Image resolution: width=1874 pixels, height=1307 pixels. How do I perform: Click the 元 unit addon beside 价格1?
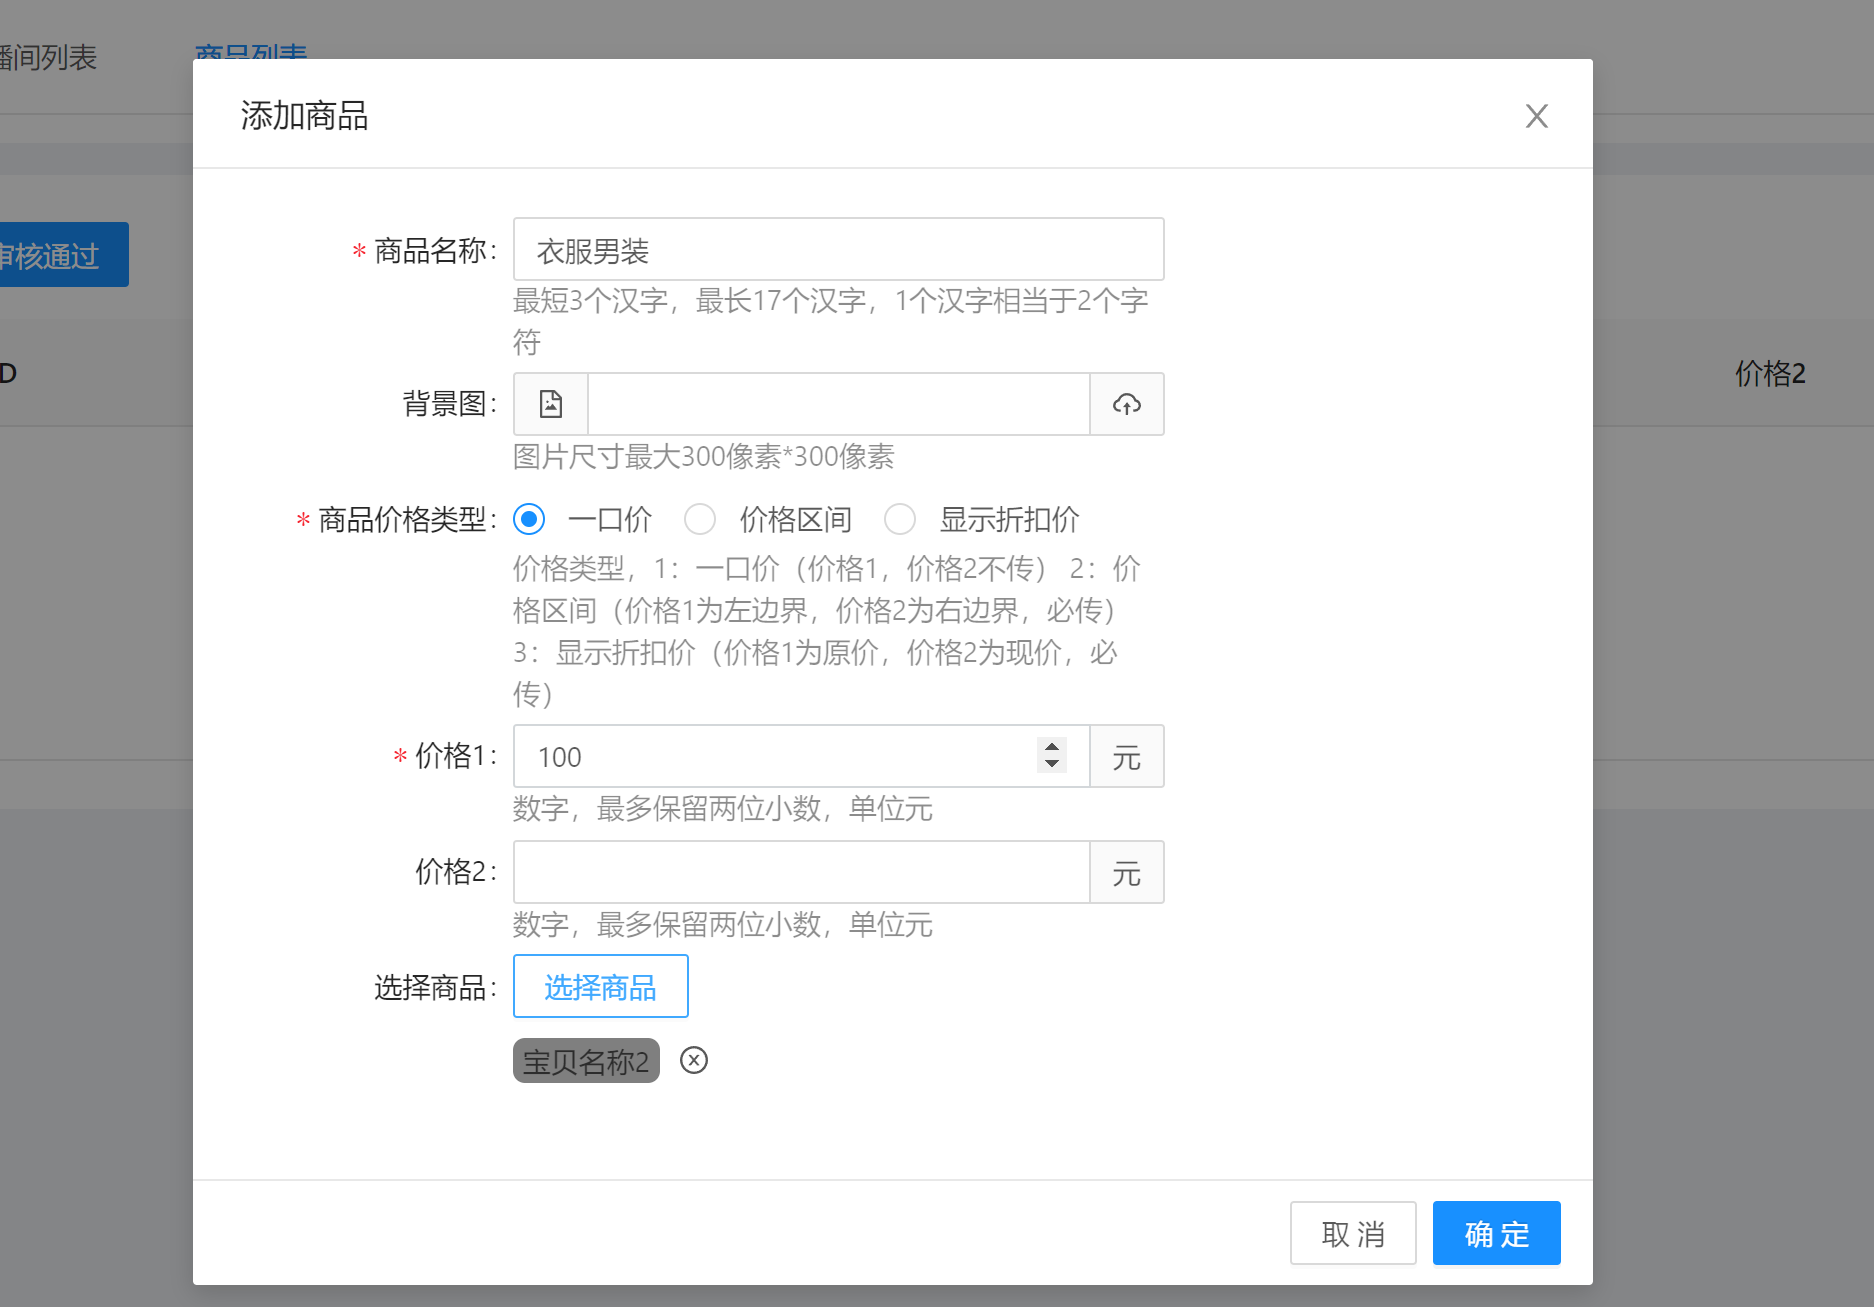[1126, 757]
